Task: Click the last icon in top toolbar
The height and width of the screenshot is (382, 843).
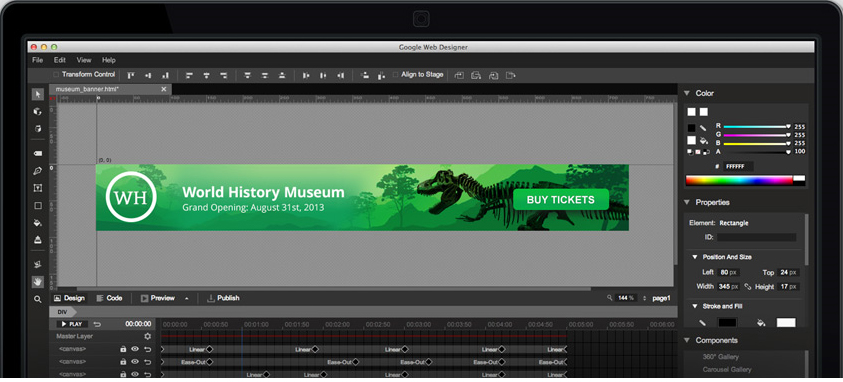Action: [511, 75]
